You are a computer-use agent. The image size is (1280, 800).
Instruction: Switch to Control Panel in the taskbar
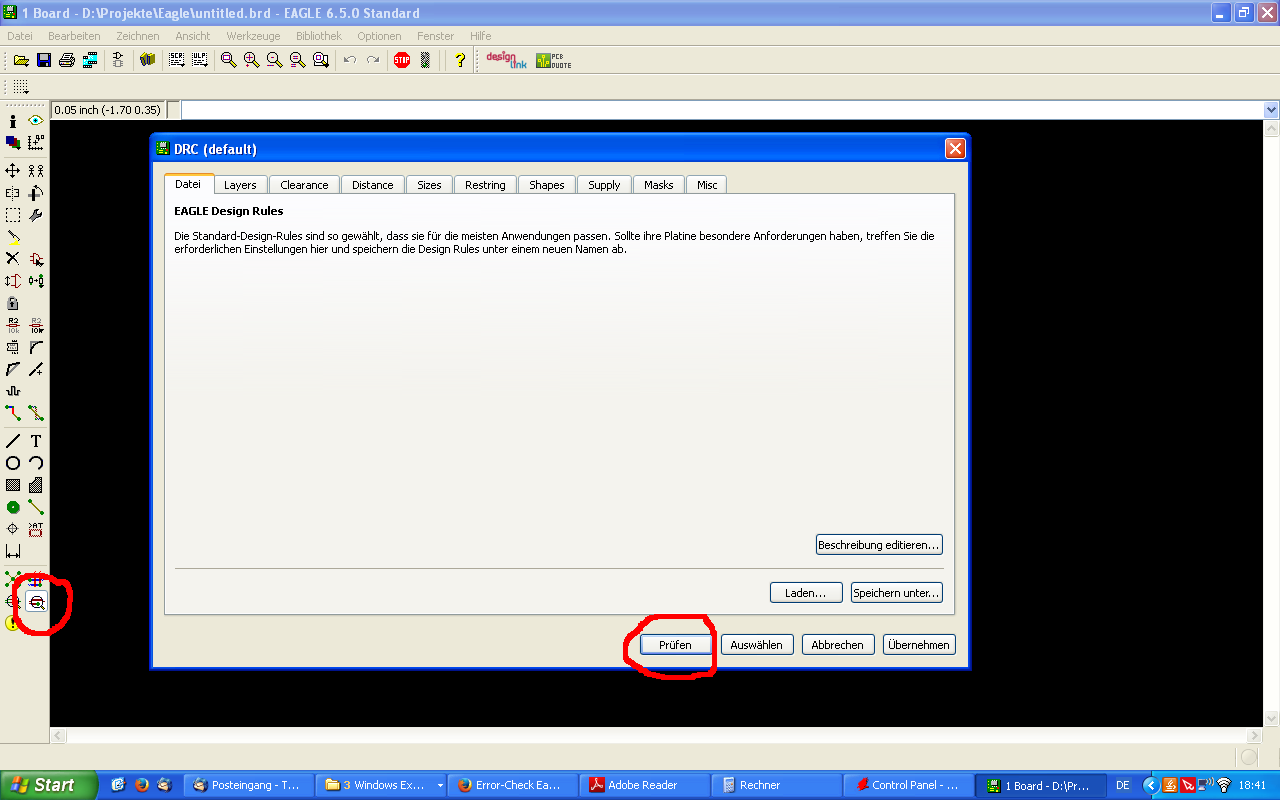[909, 785]
